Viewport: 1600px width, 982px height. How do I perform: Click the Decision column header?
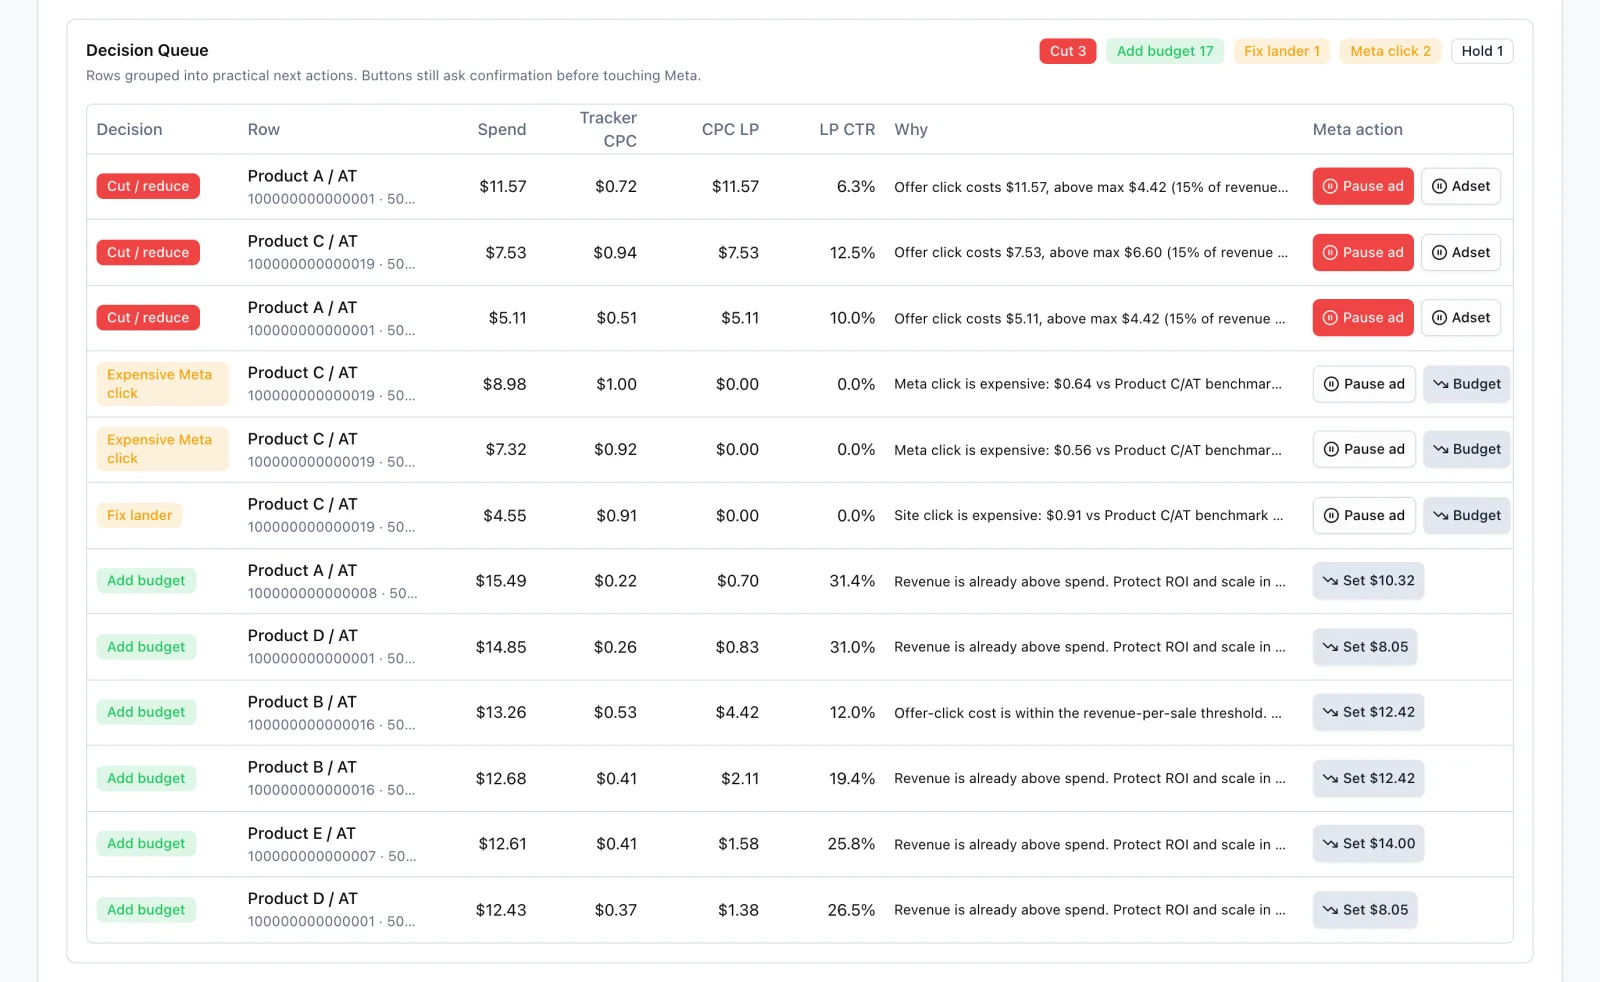pos(129,130)
